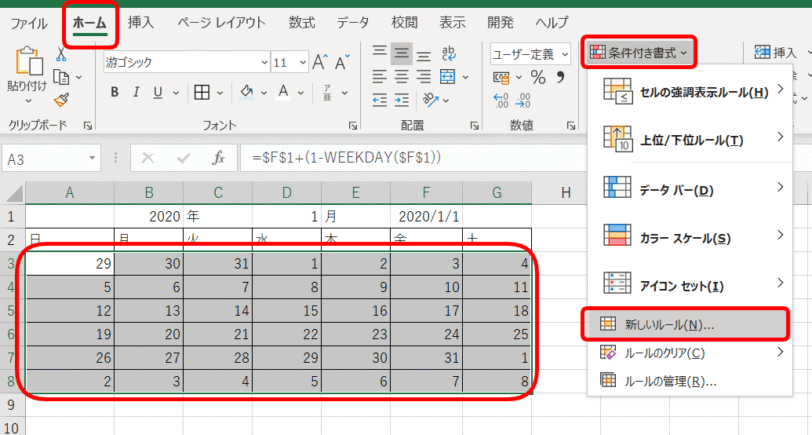This screenshot has height=435, width=812.
Task: Open カラー スケール submenu
Action: [690, 238]
